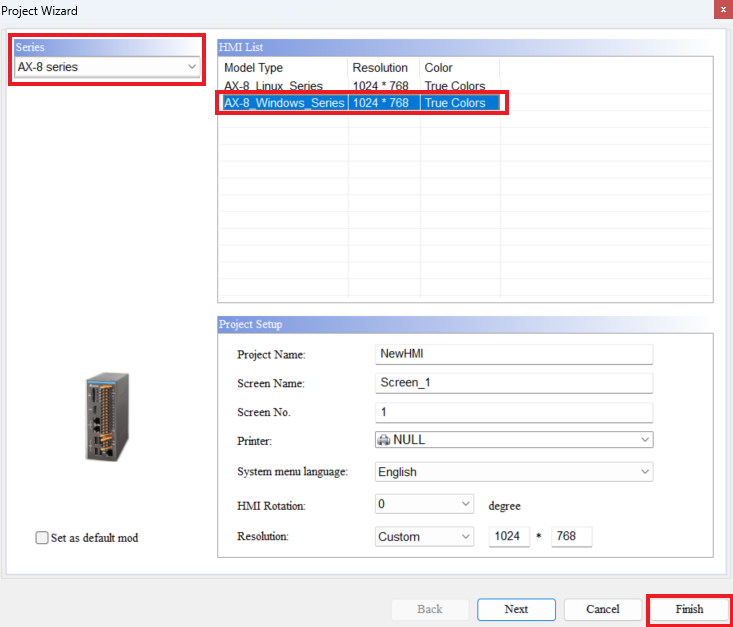Expand the Printer dropdown

pos(644,440)
